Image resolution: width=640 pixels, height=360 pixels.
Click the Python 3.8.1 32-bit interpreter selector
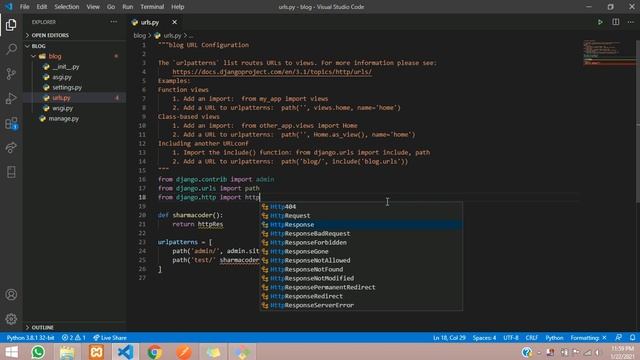(x=30, y=338)
